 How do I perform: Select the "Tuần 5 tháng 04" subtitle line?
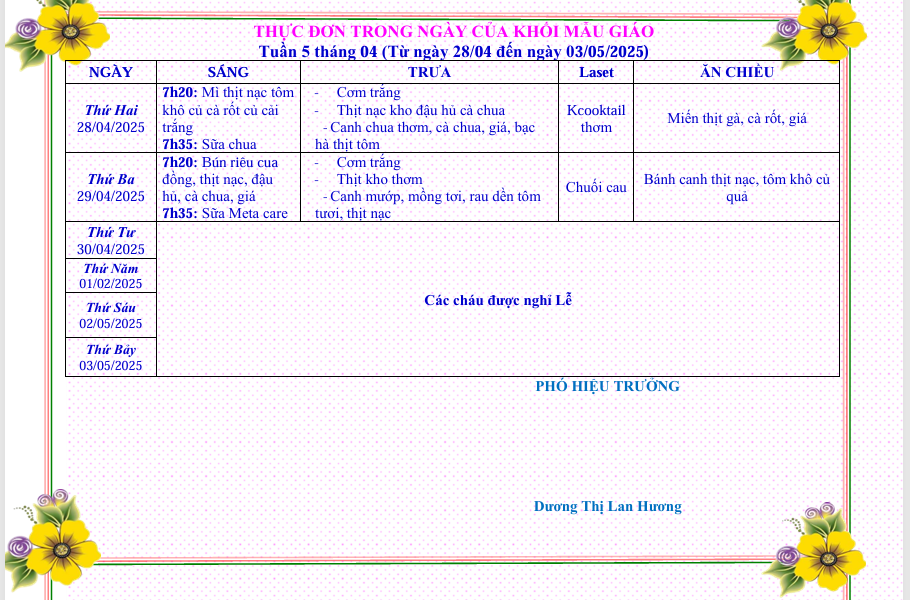tap(453, 51)
